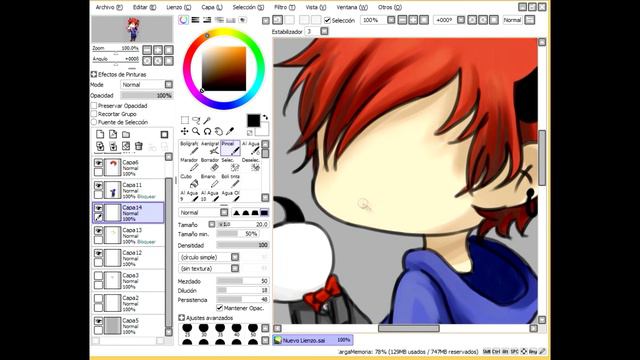
Task: Adjust the Mezclado slider
Action: tap(242, 281)
